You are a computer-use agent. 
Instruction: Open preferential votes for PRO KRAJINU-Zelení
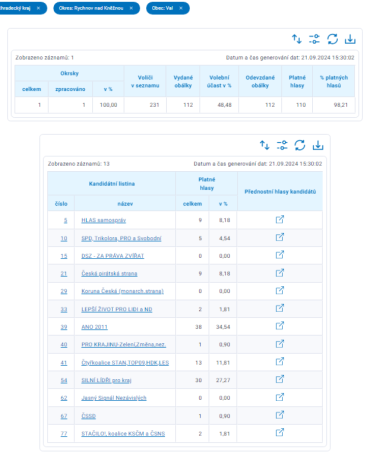[x=280, y=344]
